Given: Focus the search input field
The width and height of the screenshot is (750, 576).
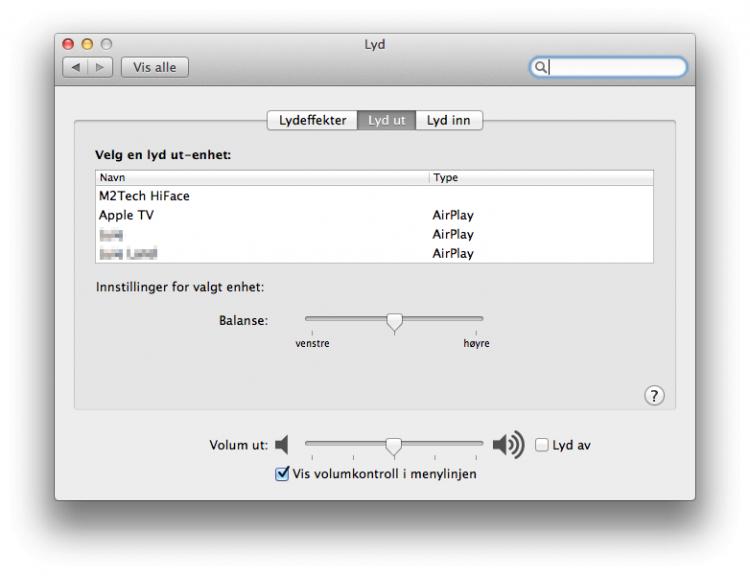Looking at the screenshot, I should (x=608, y=67).
